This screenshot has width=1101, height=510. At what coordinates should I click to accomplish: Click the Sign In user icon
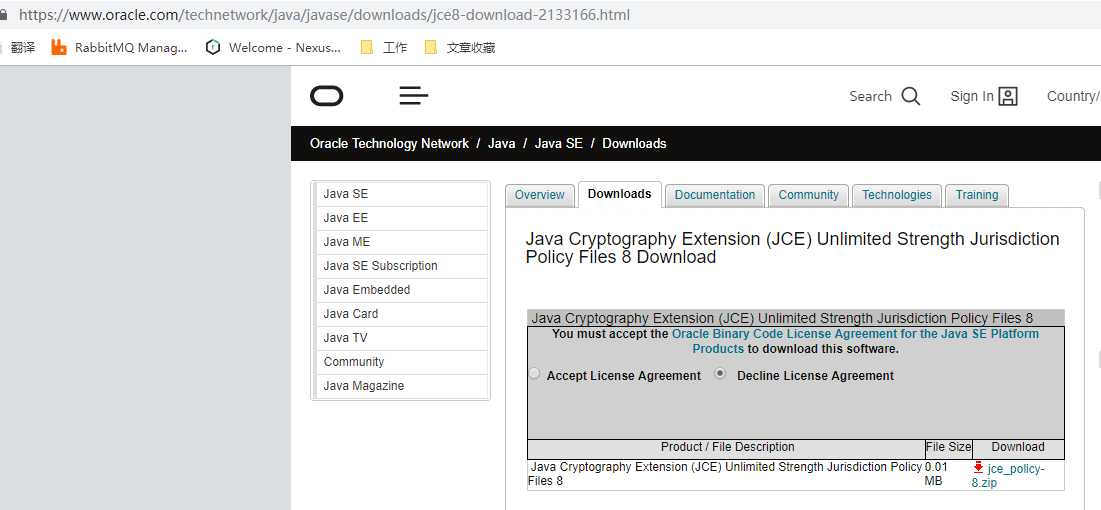click(1008, 96)
